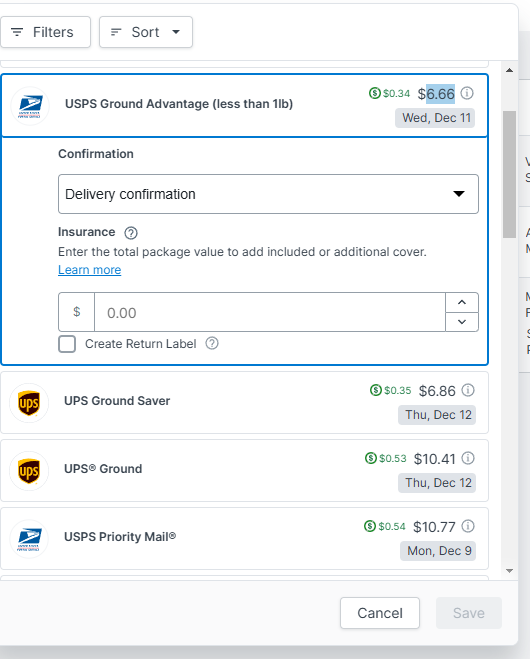This screenshot has height=659, width=530.
Task: Click the Insurance help question icon
Action: [x=131, y=233]
